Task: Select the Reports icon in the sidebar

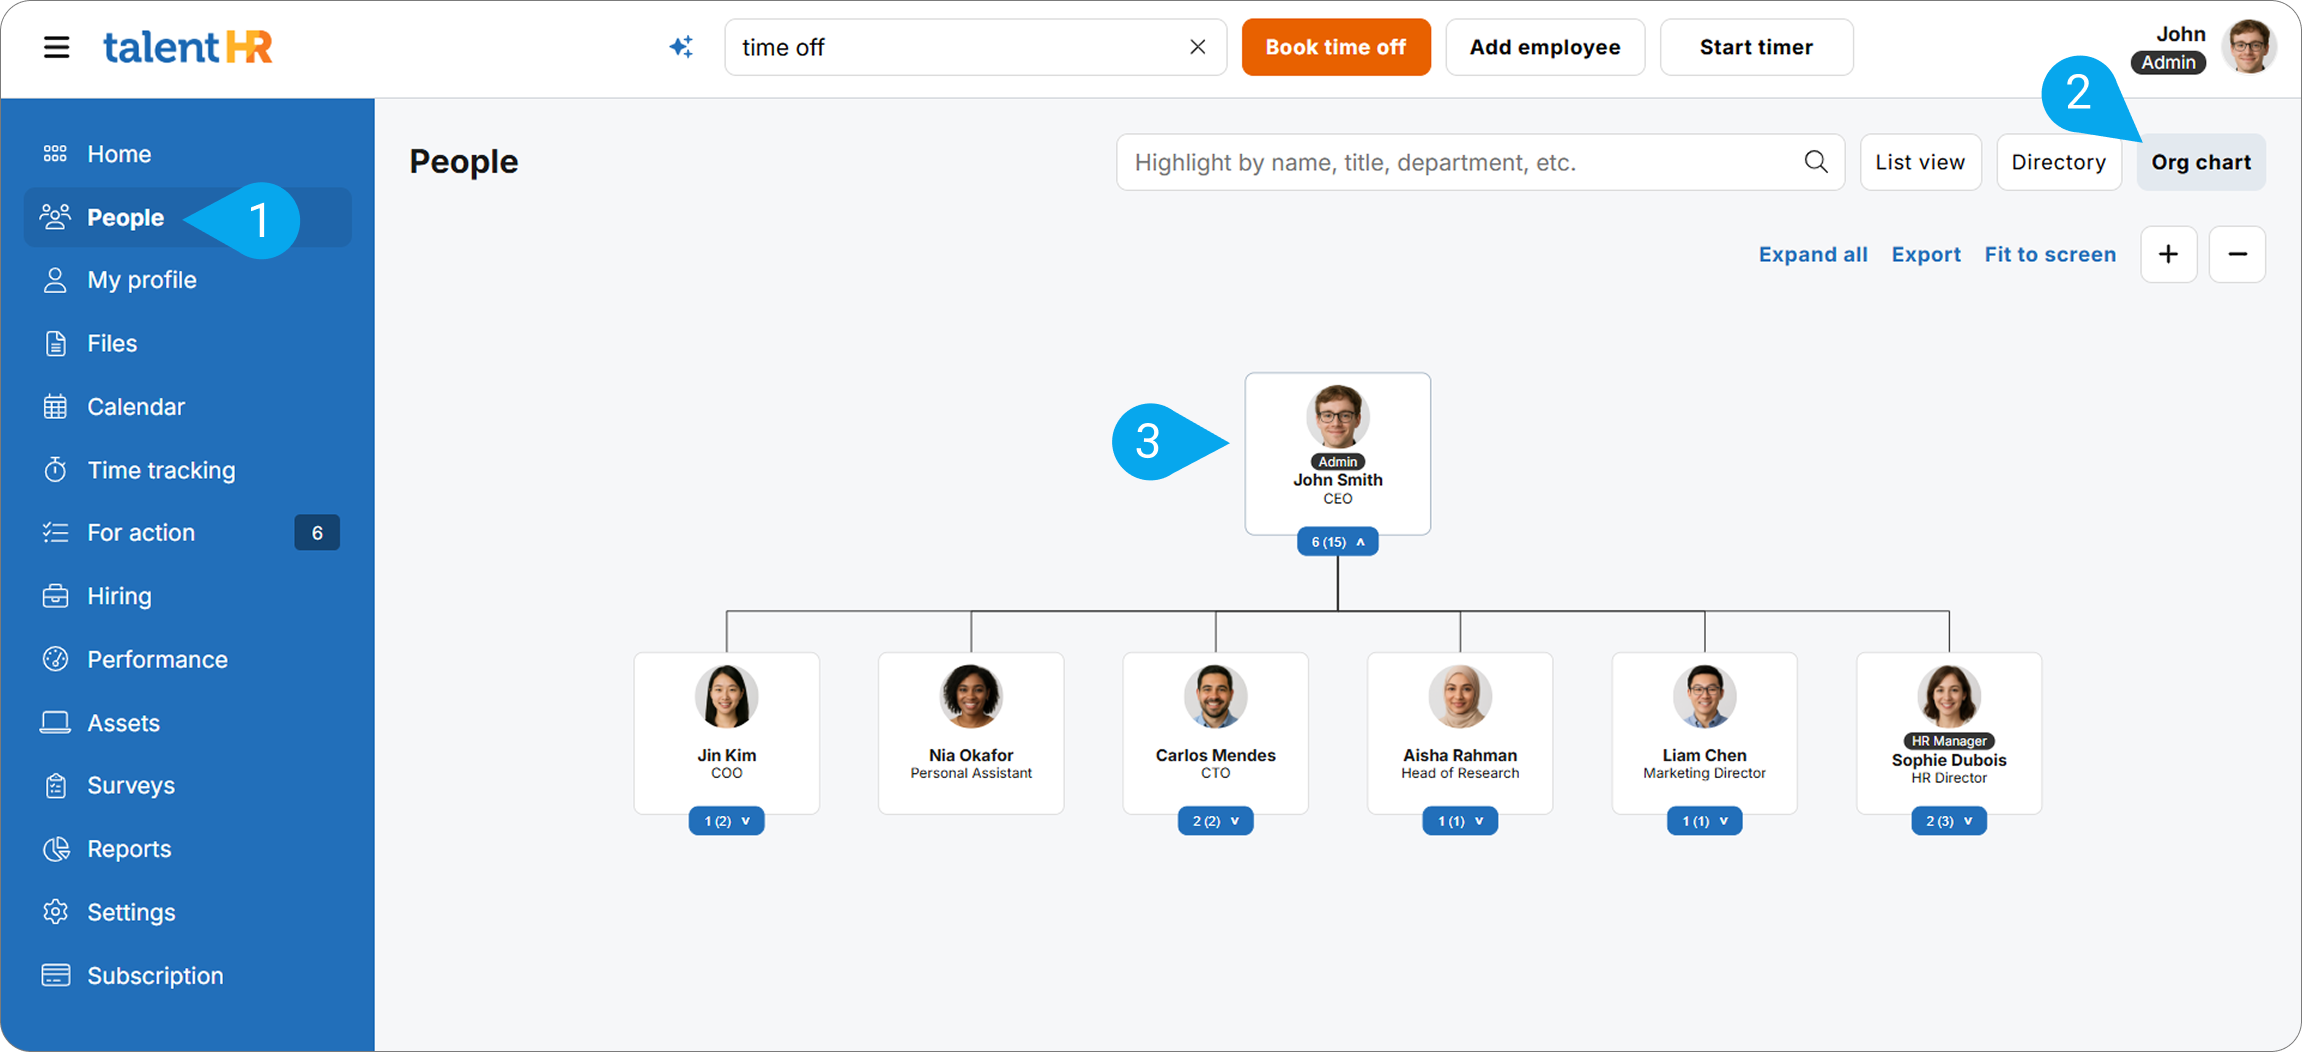Action: click(56, 848)
